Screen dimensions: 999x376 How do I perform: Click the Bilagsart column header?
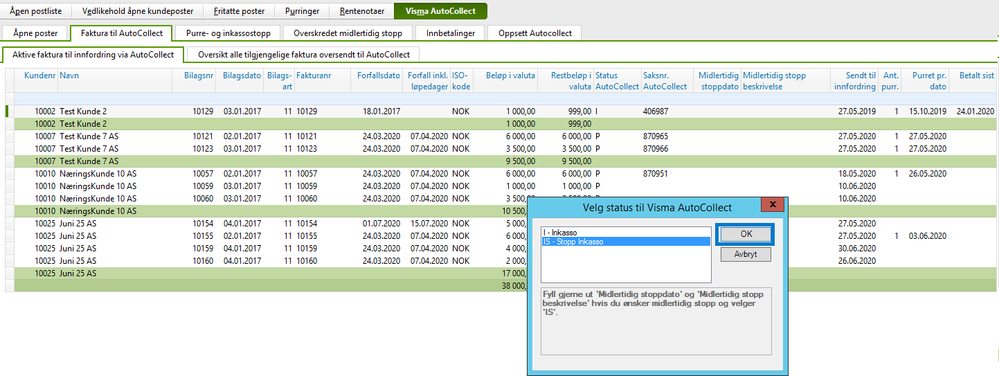tap(279, 80)
